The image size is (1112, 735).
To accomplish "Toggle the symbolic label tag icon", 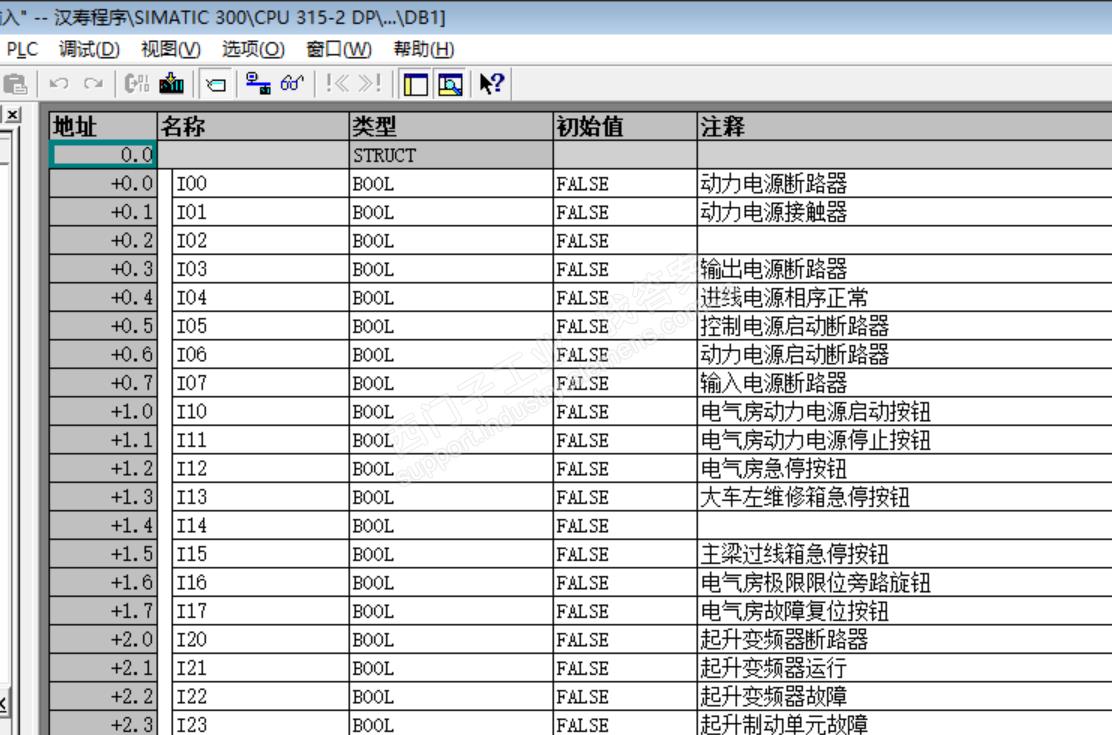I will coord(216,84).
